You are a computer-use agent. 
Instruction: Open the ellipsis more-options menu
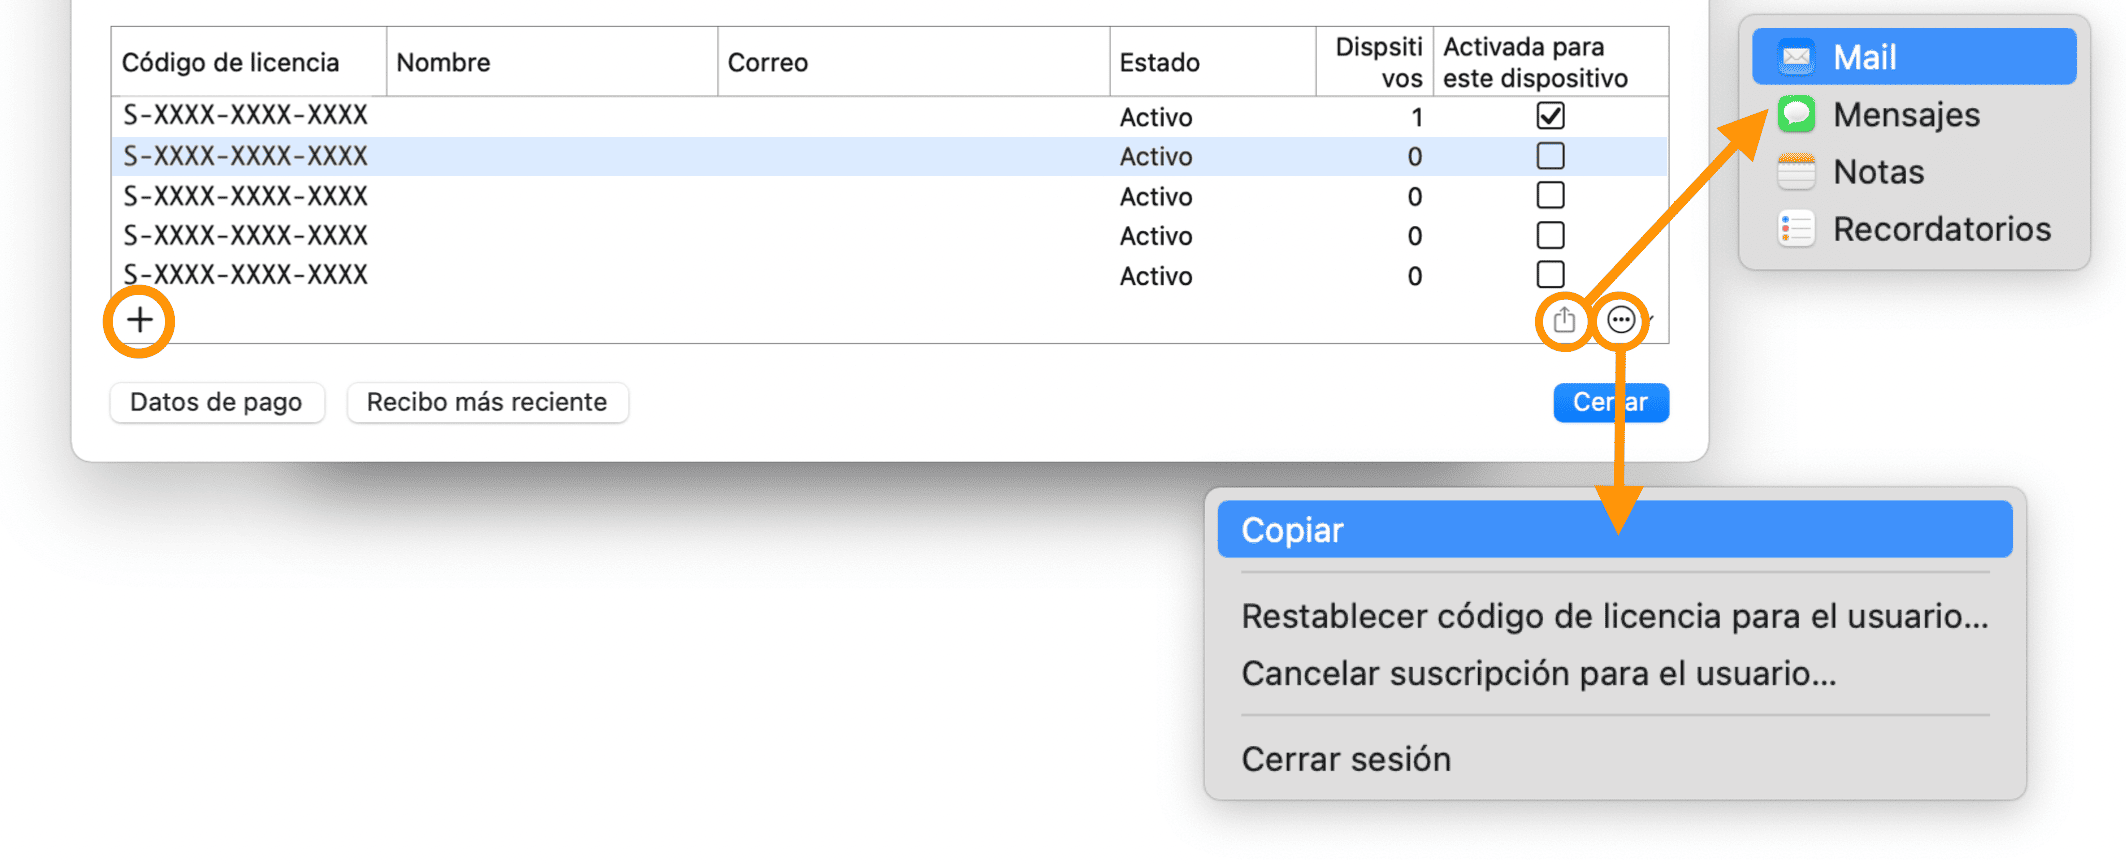tap(1621, 321)
